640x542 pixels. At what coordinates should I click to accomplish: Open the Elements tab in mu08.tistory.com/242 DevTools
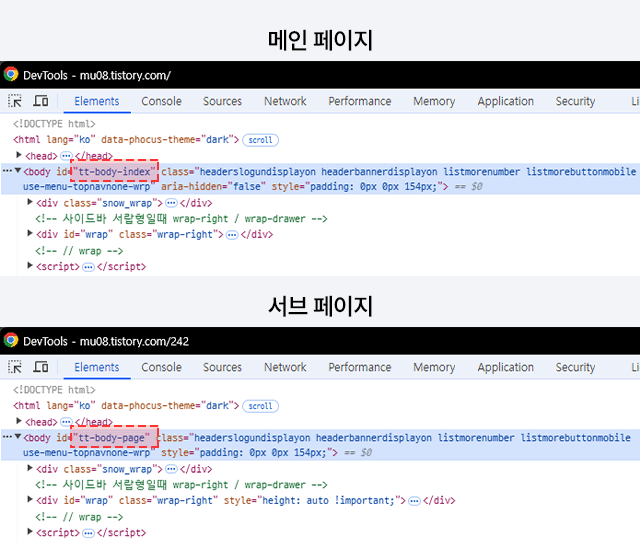pos(97,367)
